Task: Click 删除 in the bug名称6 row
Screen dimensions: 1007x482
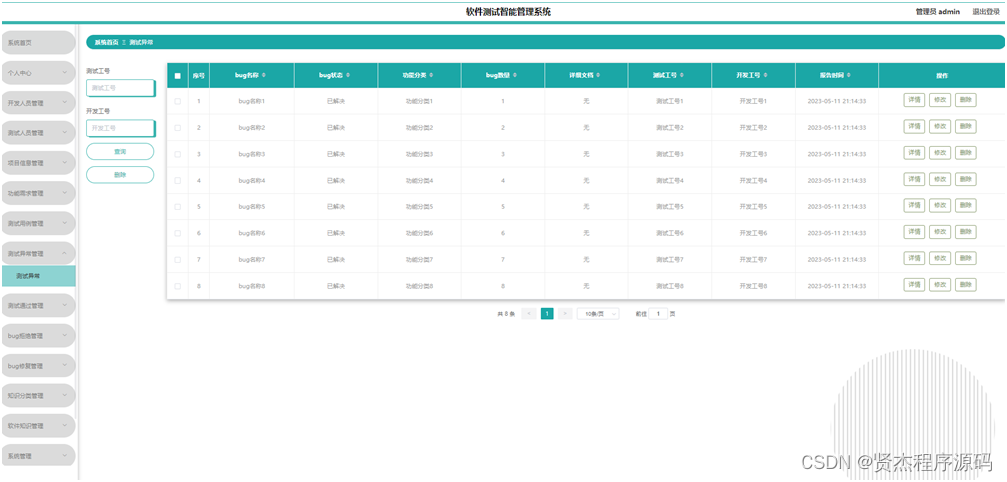Action: [965, 232]
